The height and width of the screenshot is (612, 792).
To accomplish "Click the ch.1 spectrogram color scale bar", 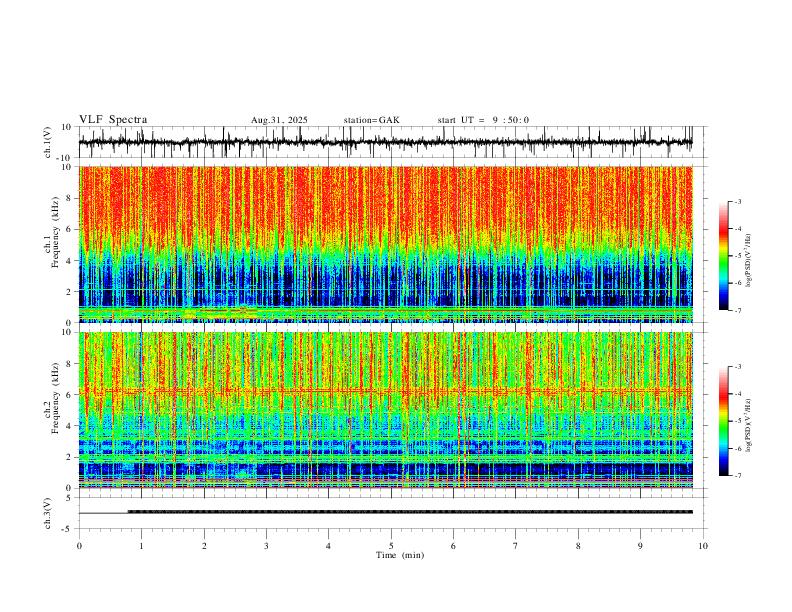I will (x=724, y=256).
